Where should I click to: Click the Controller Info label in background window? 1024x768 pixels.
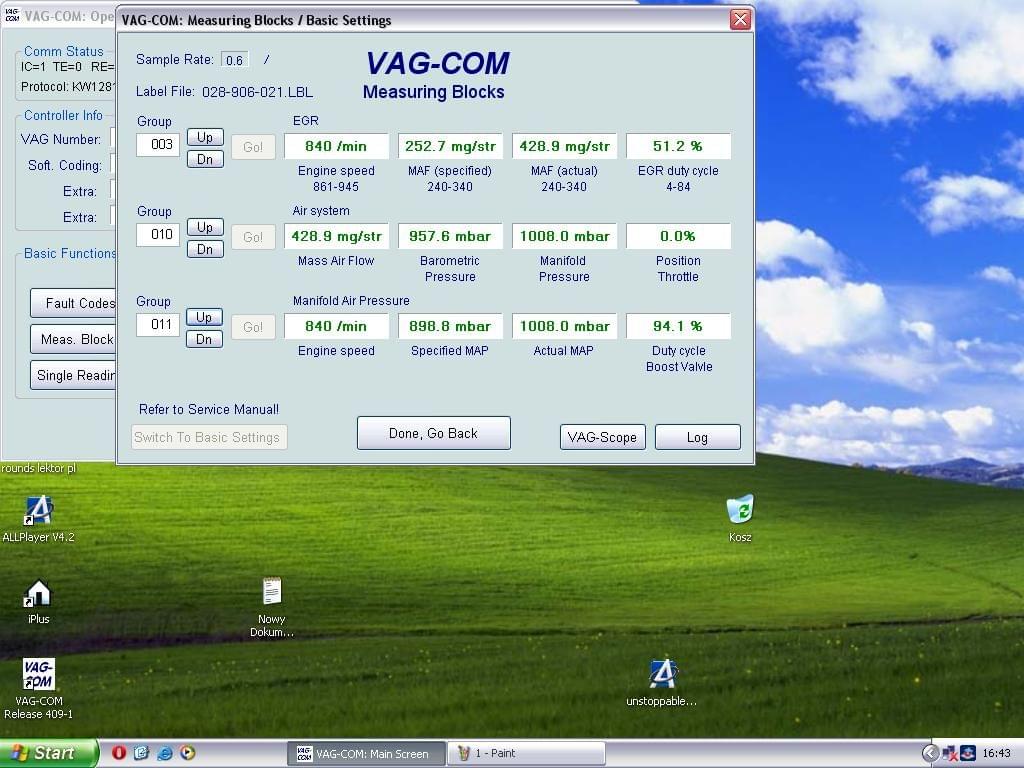tap(63, 116)
